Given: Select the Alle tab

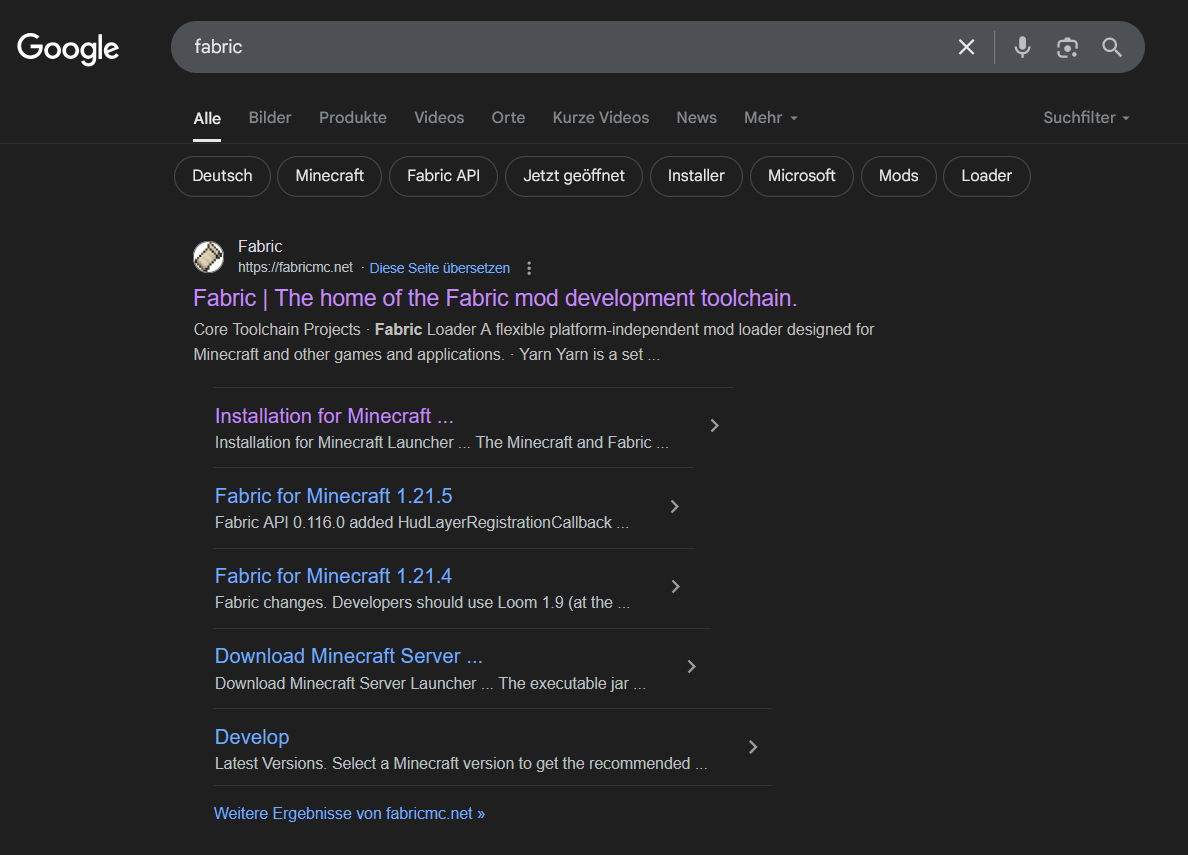Looking at the screenshot, I should coord(207,118).
